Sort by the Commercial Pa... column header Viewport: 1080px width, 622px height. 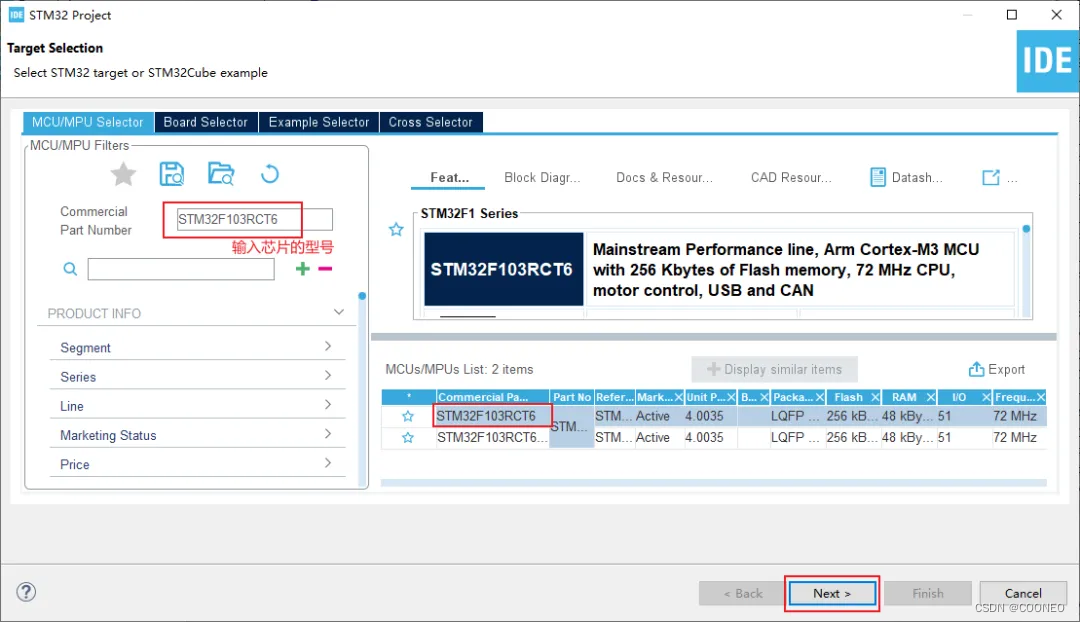[492, 397]
